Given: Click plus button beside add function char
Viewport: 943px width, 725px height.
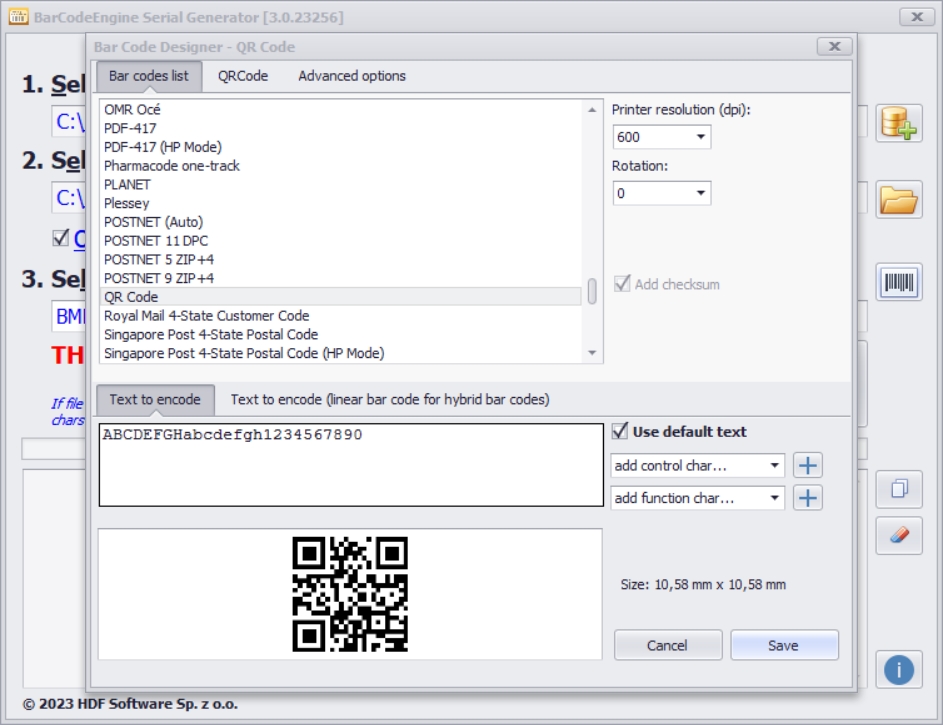Looking at the screenshot, I should (808, 498).
